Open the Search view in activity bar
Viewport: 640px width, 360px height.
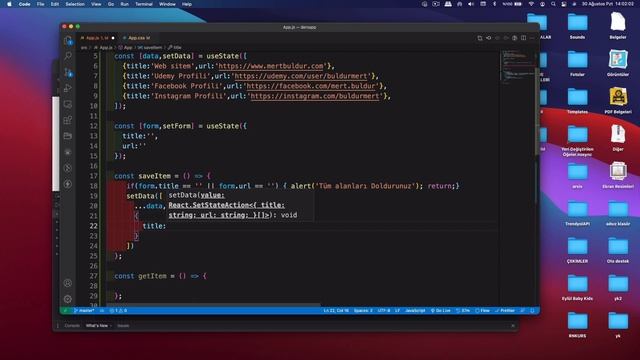coord(68,56)
